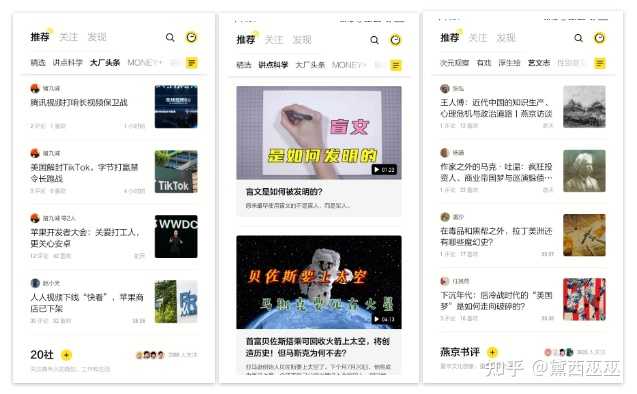Viewport: 637px width, 394px height.
Task: Tap the WWDC stage thumbnail
Action: pos(176,236)
